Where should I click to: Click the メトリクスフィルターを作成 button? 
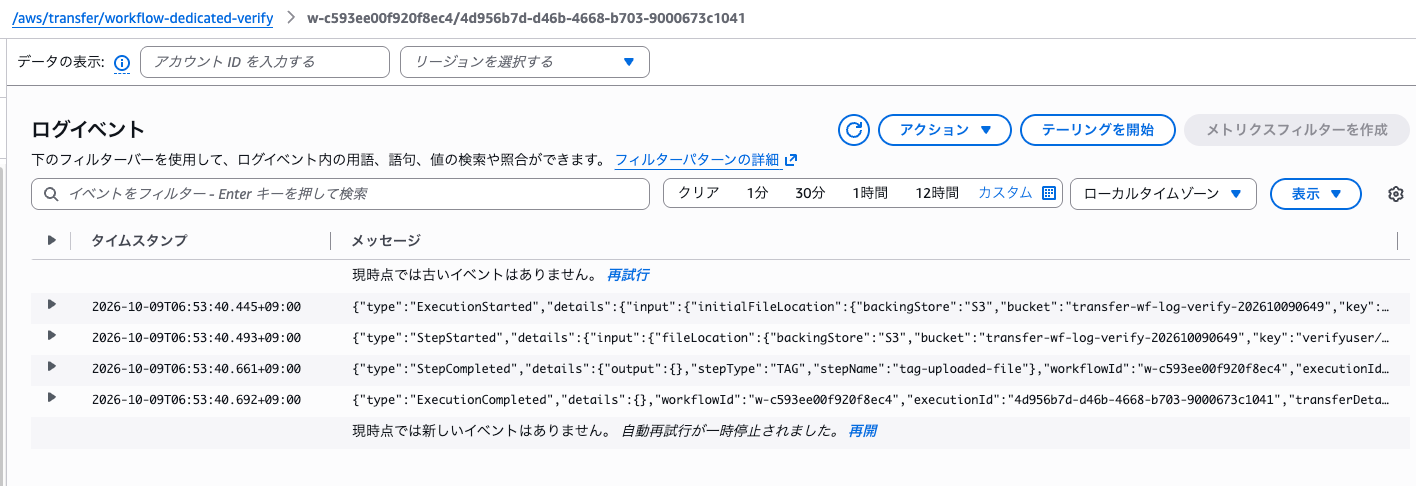point(1297,130)
